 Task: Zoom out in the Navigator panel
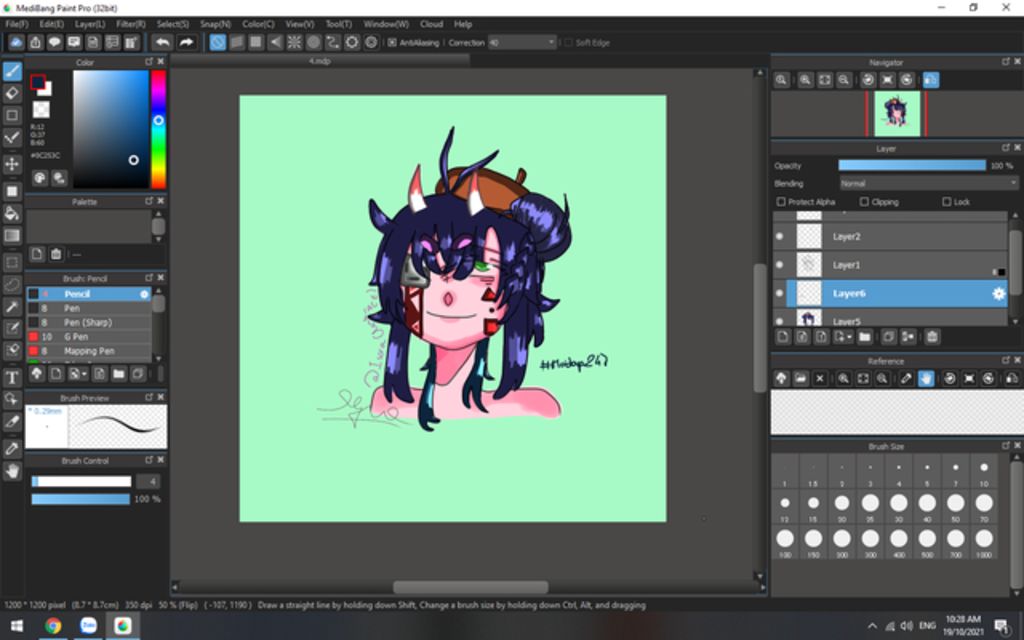coord(844,80)
